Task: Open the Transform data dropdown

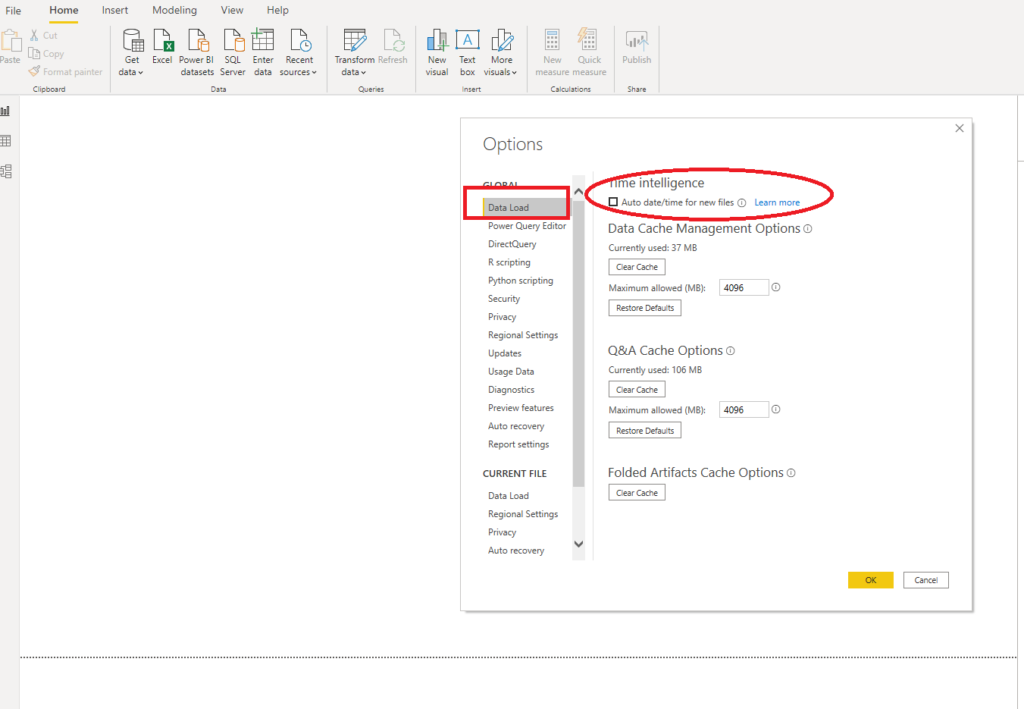Action: tap(355, 52)
